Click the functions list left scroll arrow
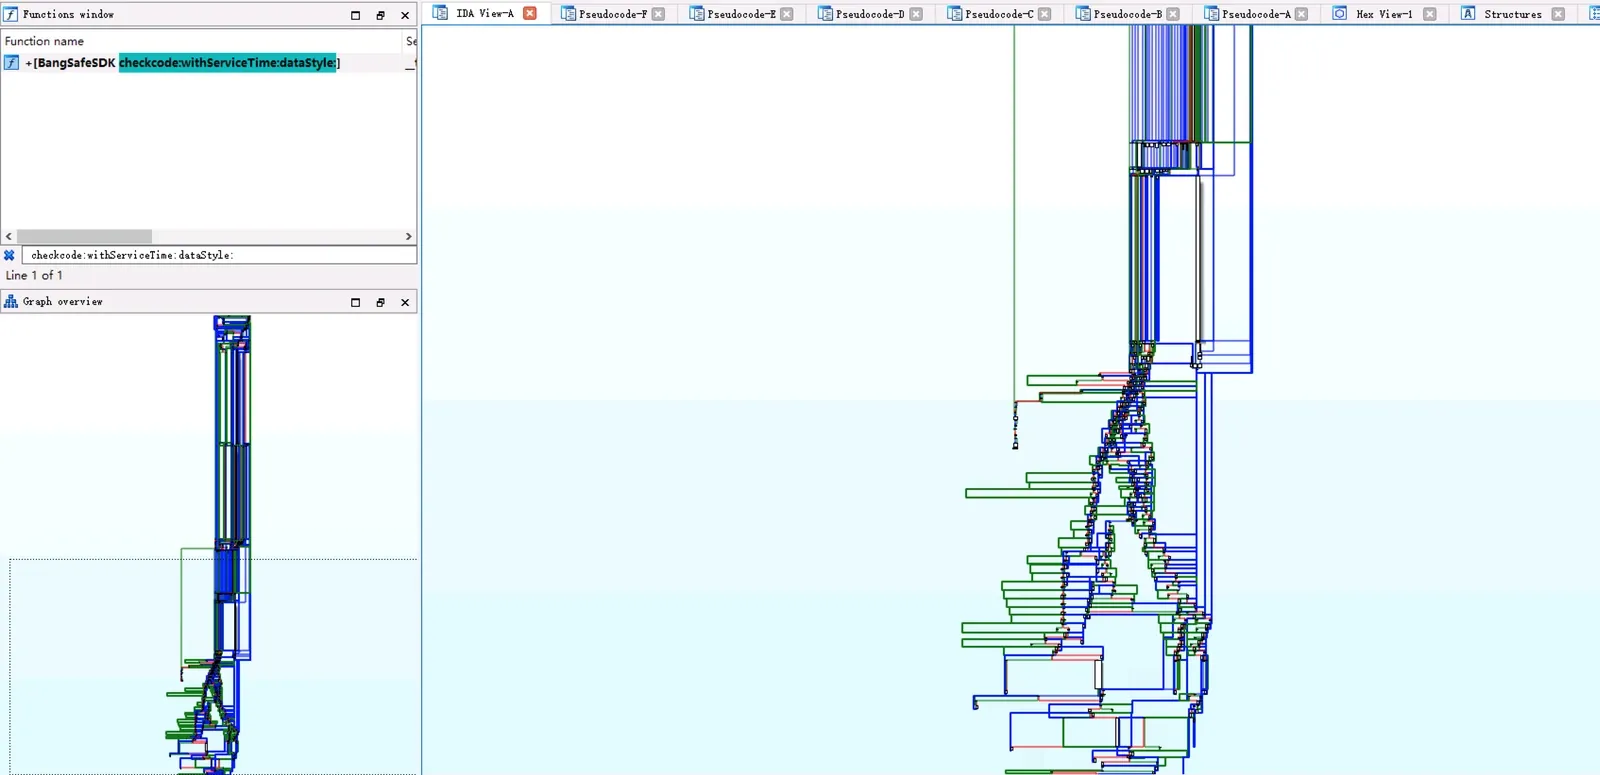Image resolution: width=1600 pixels, height=775 pixels. tap(9, 237)
